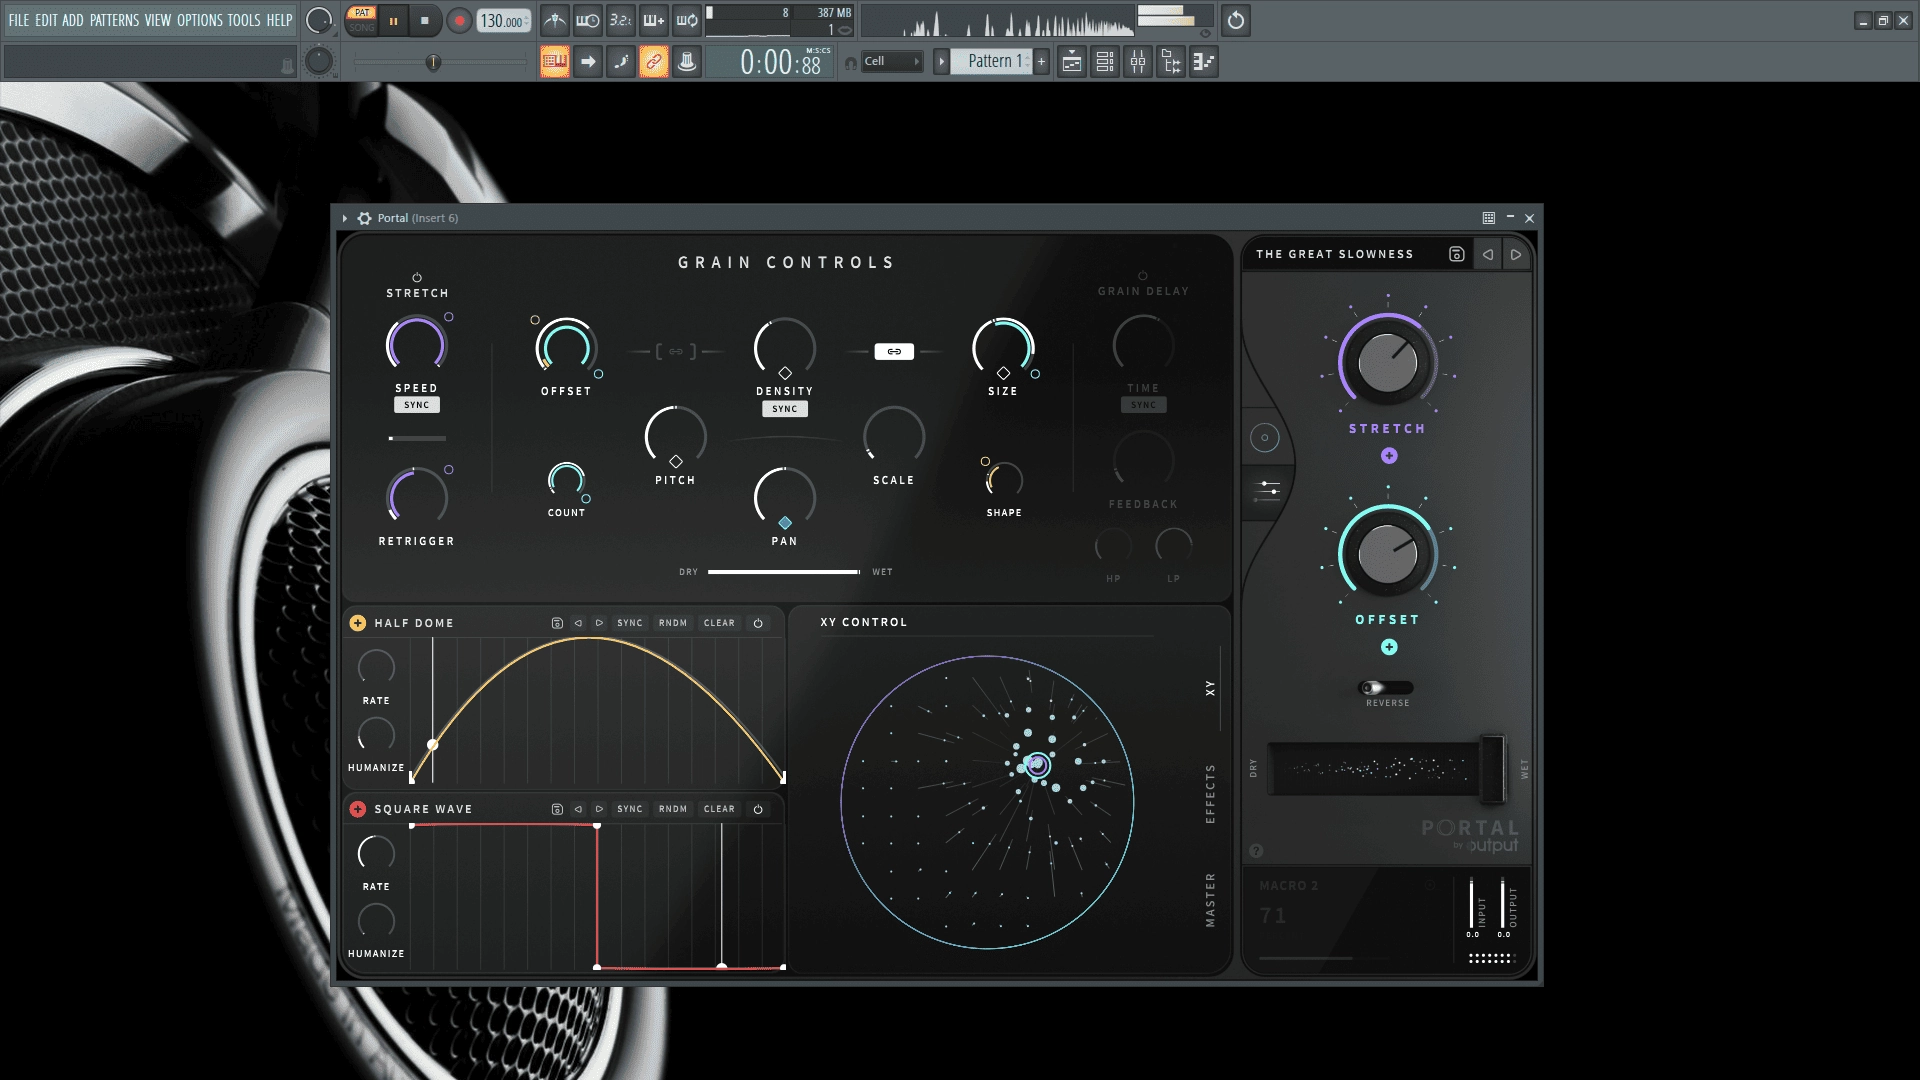Enable wait for input to start playing
The image size is (1920, 1080).
(588, 20)
